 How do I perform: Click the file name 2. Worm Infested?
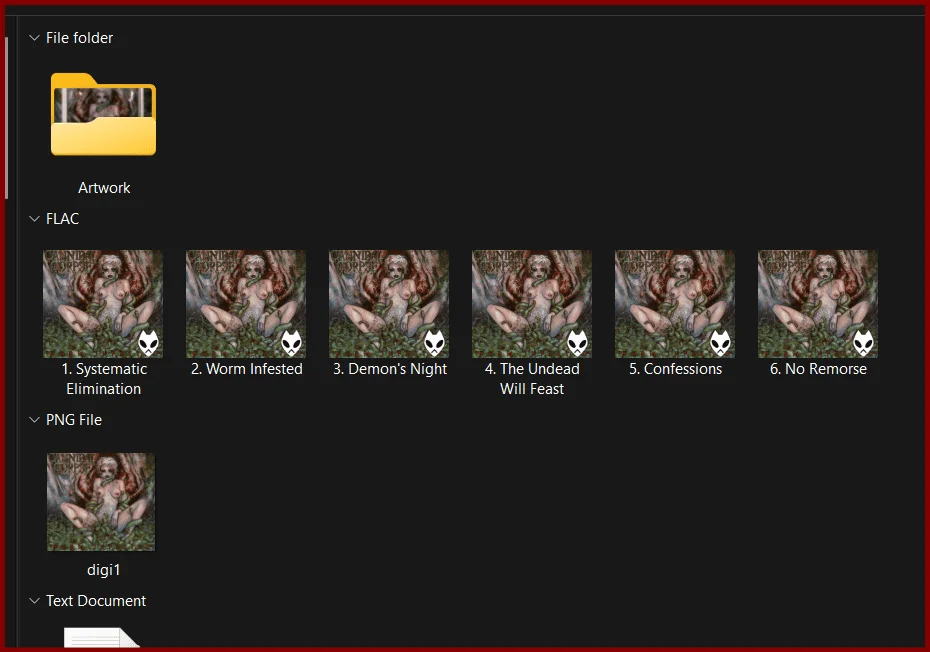tap(247, 369)
